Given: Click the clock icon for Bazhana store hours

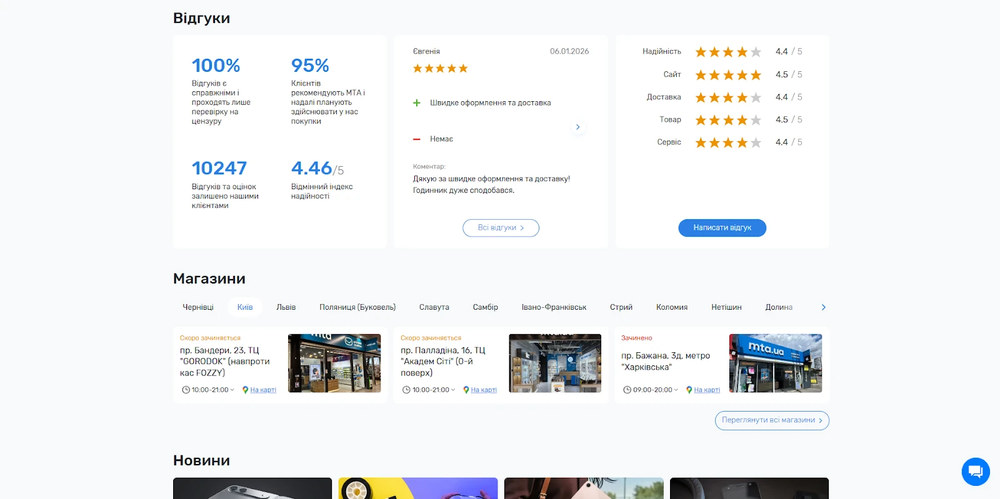Looking at the screenshot, I should pos(626,390).
